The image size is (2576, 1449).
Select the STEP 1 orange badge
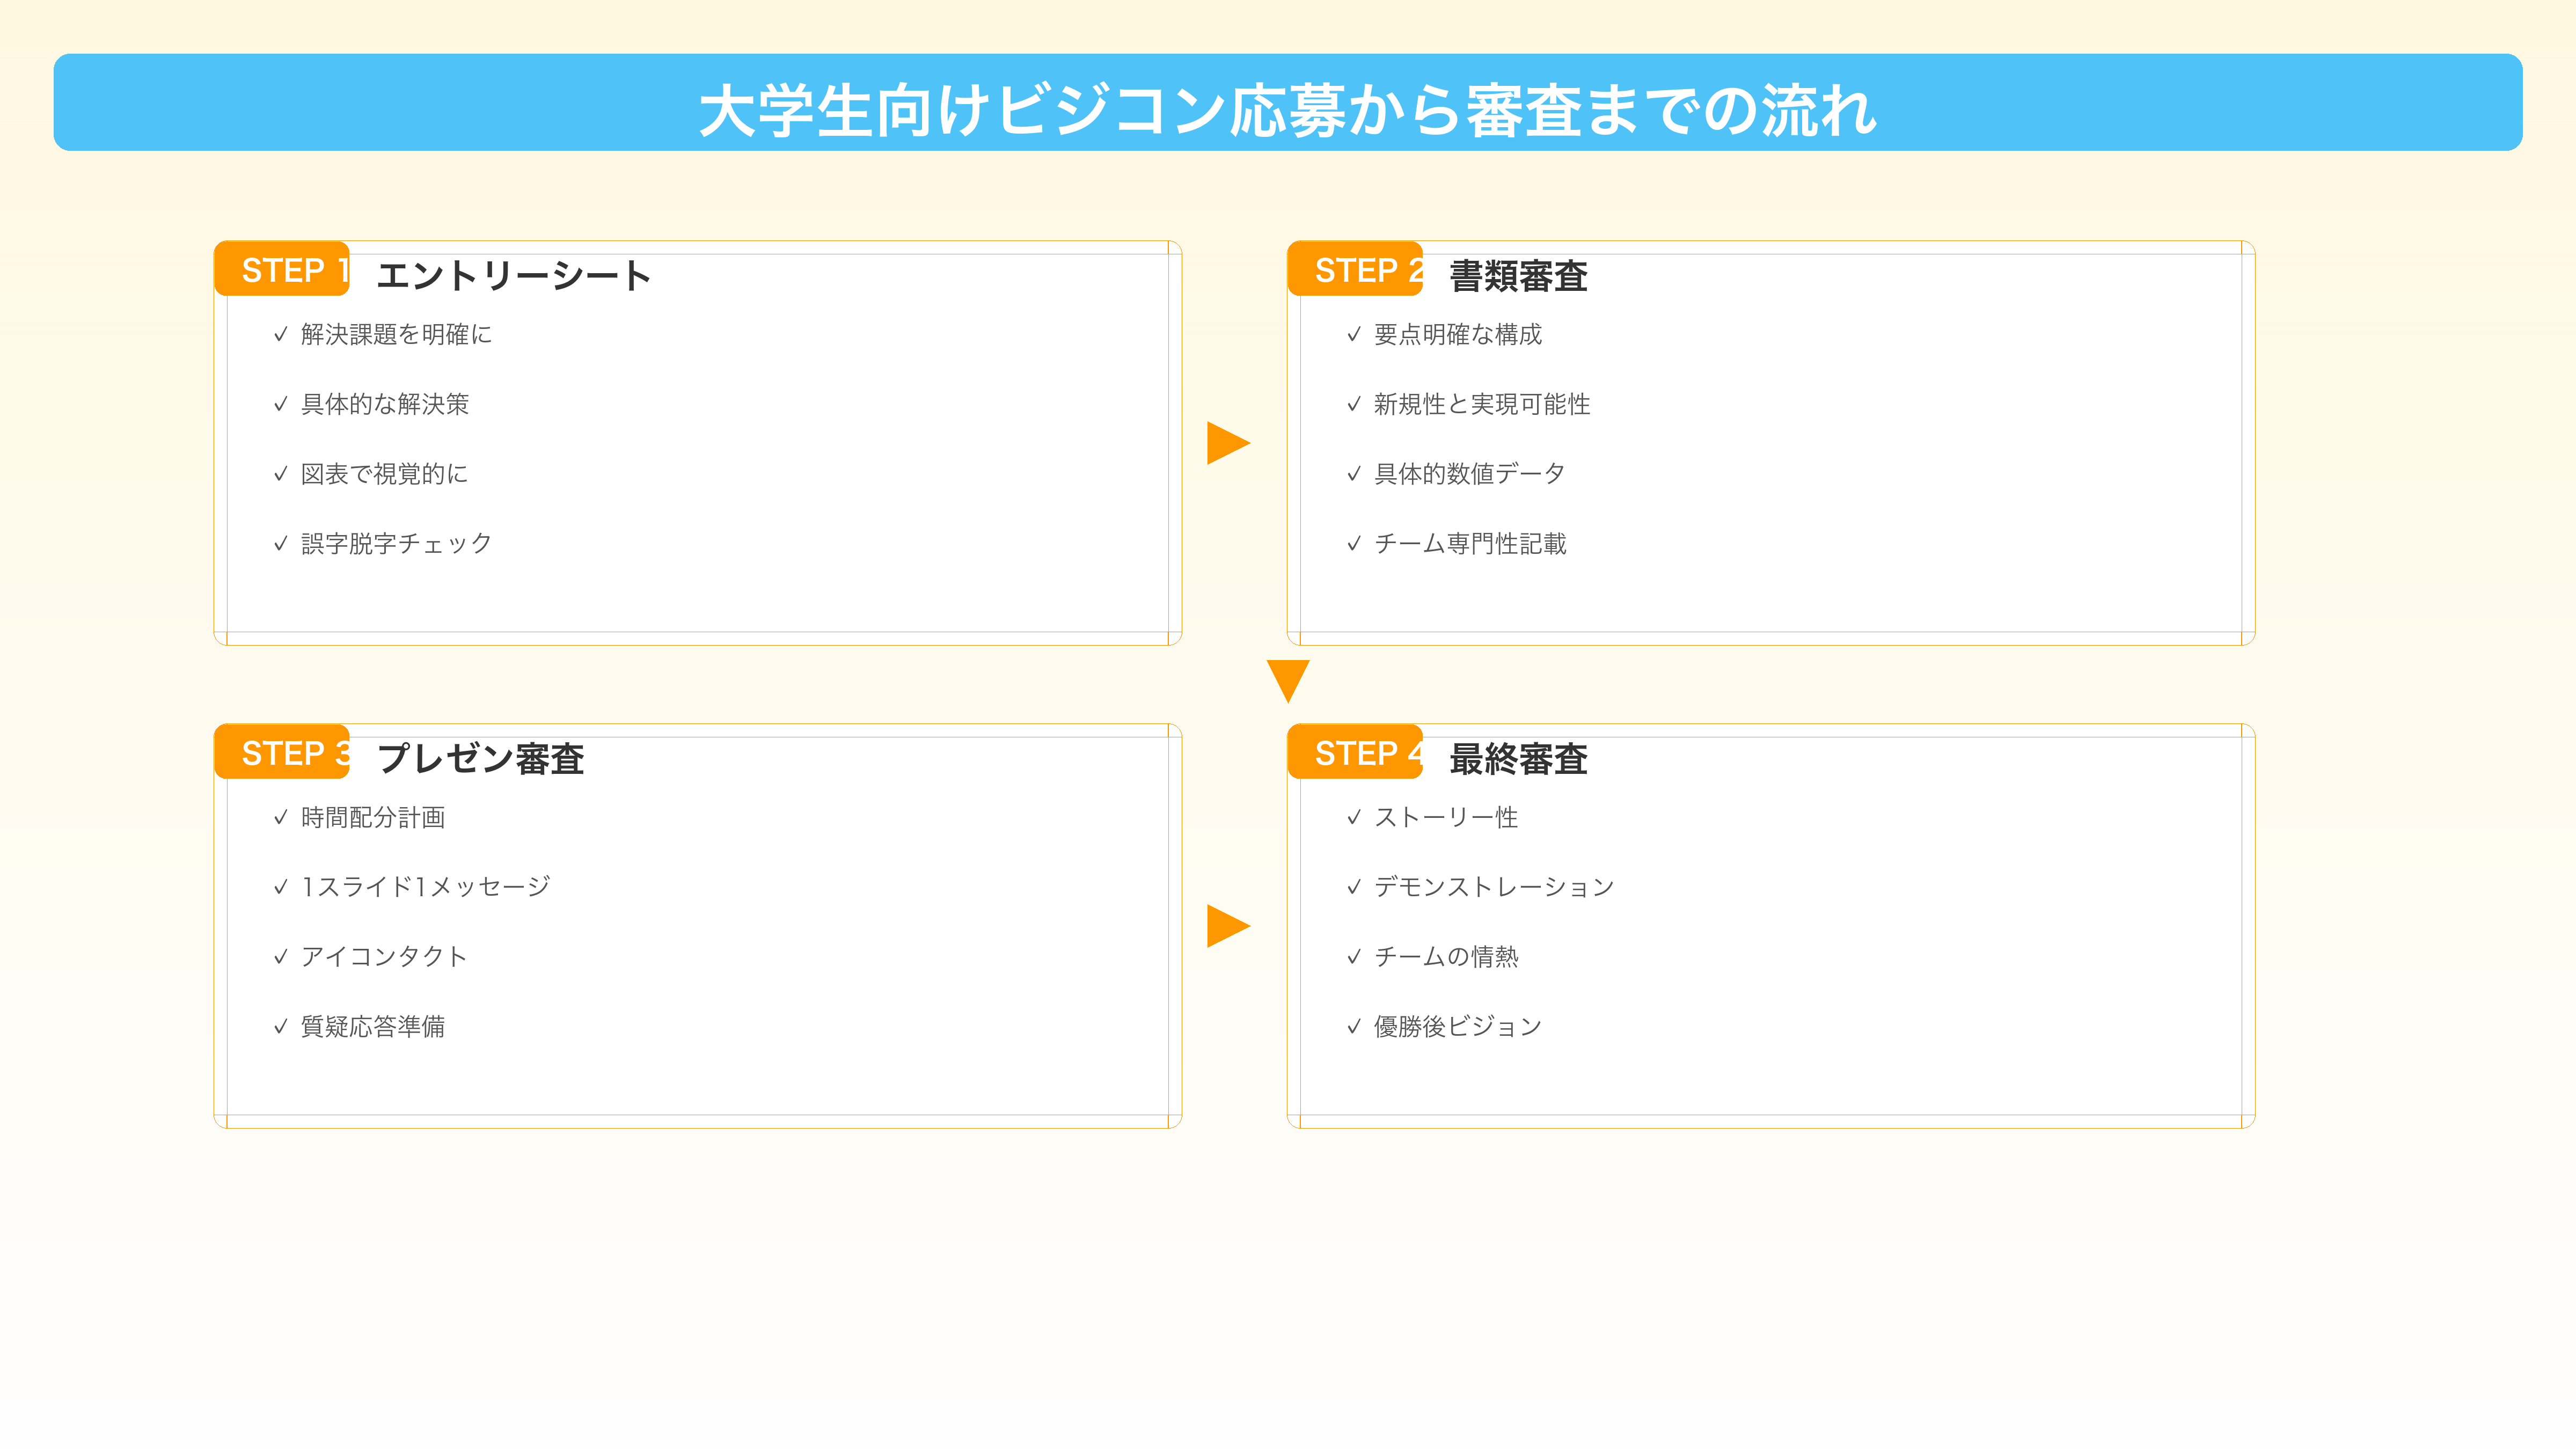(x=282, y=269)
